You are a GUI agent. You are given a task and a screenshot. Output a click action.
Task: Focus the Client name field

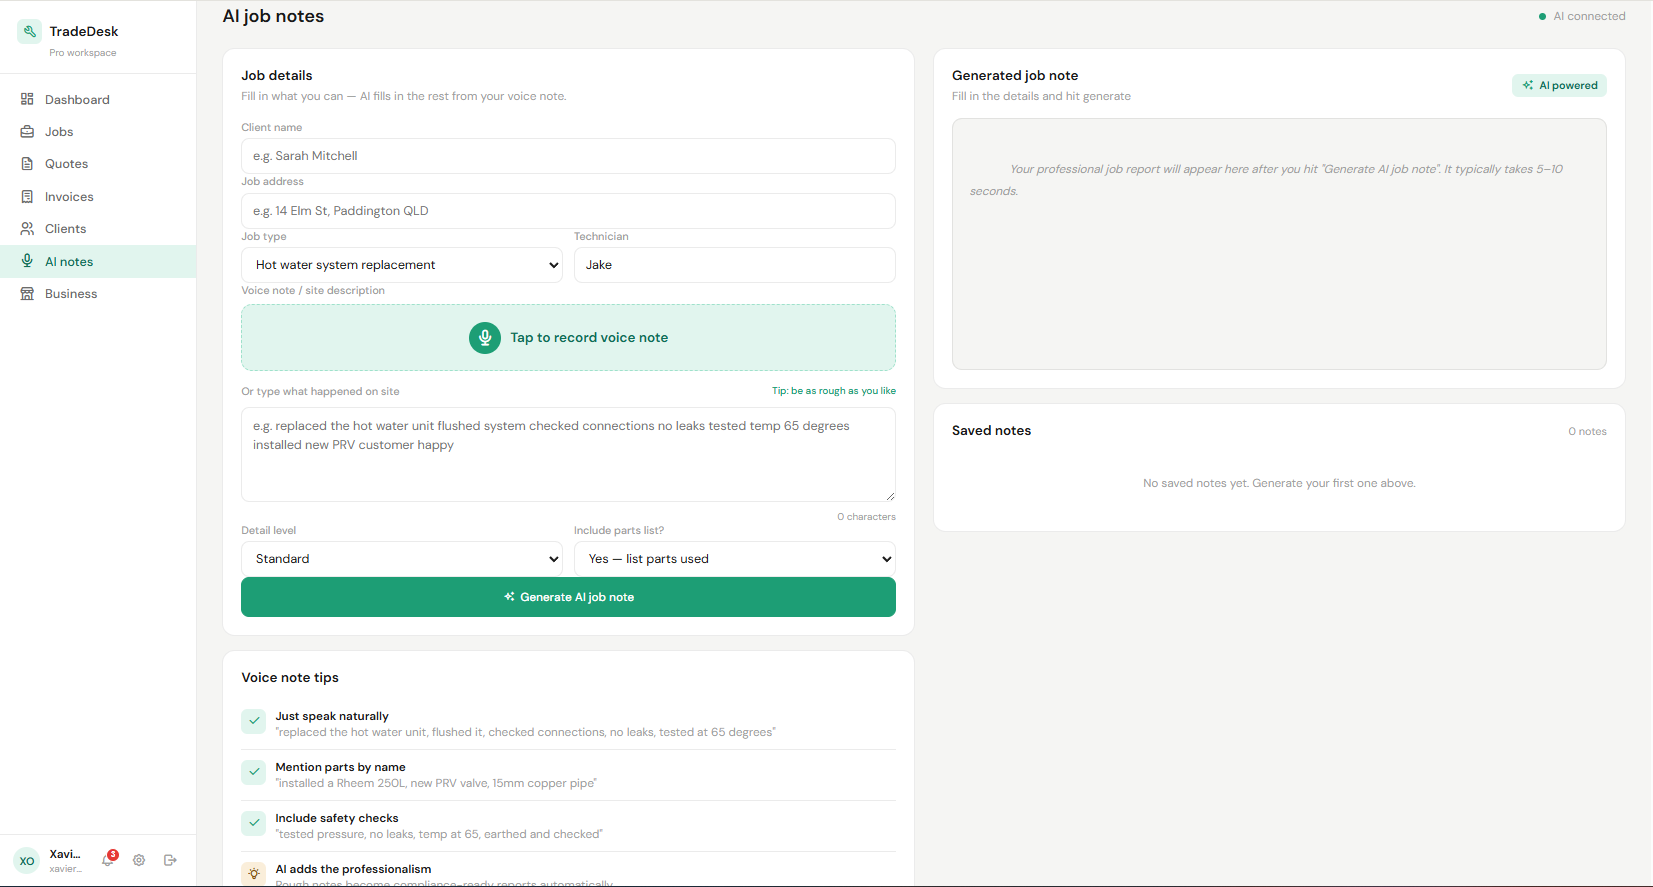[568, 156]
